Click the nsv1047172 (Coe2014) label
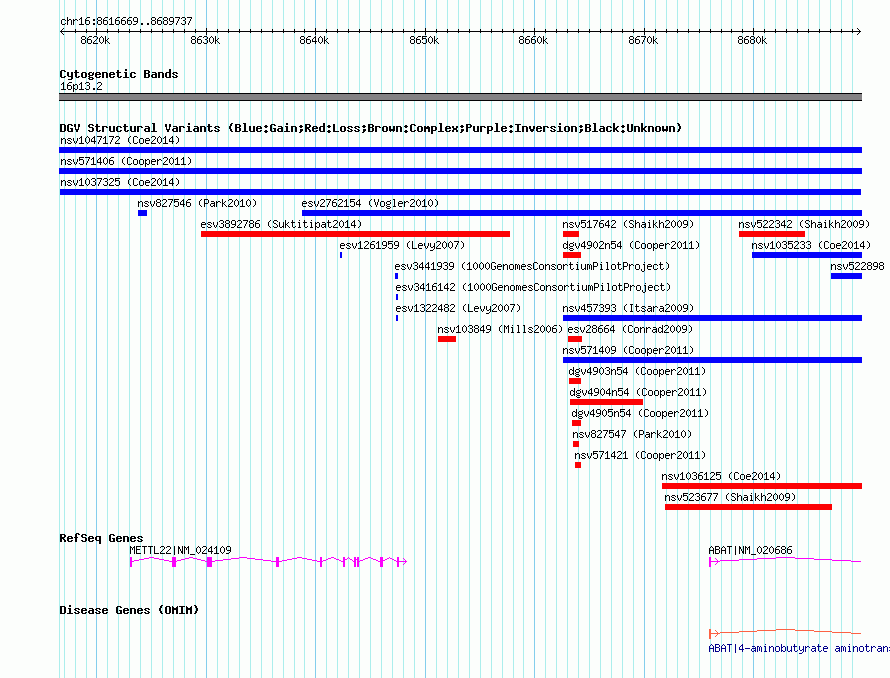This screenshot has width=890, height=678. [x=120, y=140]
